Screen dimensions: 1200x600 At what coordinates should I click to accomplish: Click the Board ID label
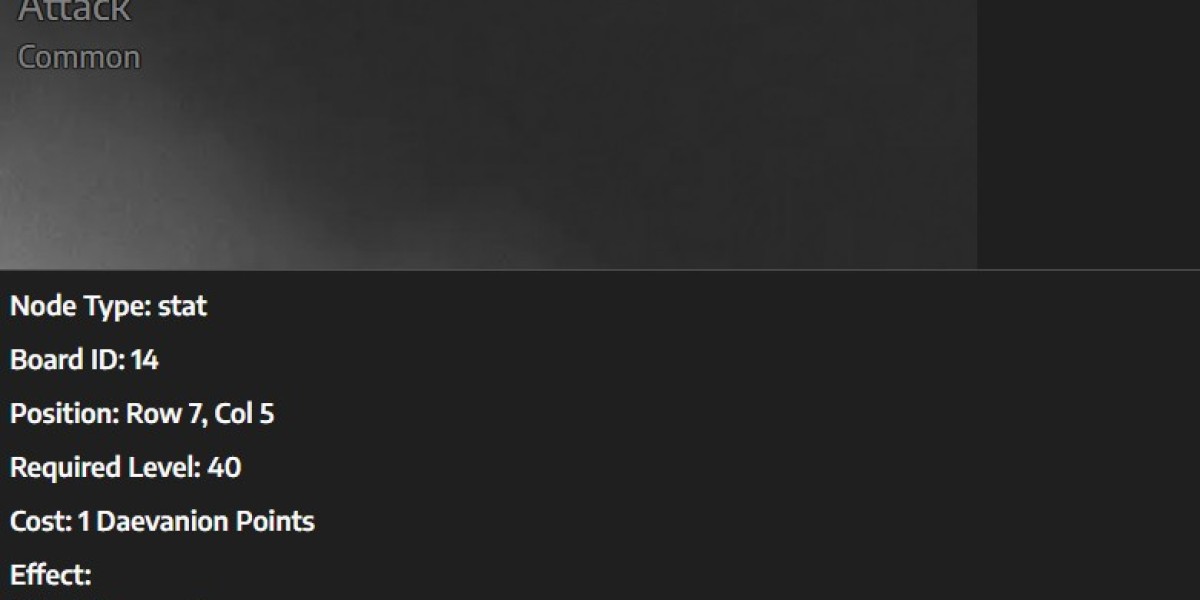67,360
